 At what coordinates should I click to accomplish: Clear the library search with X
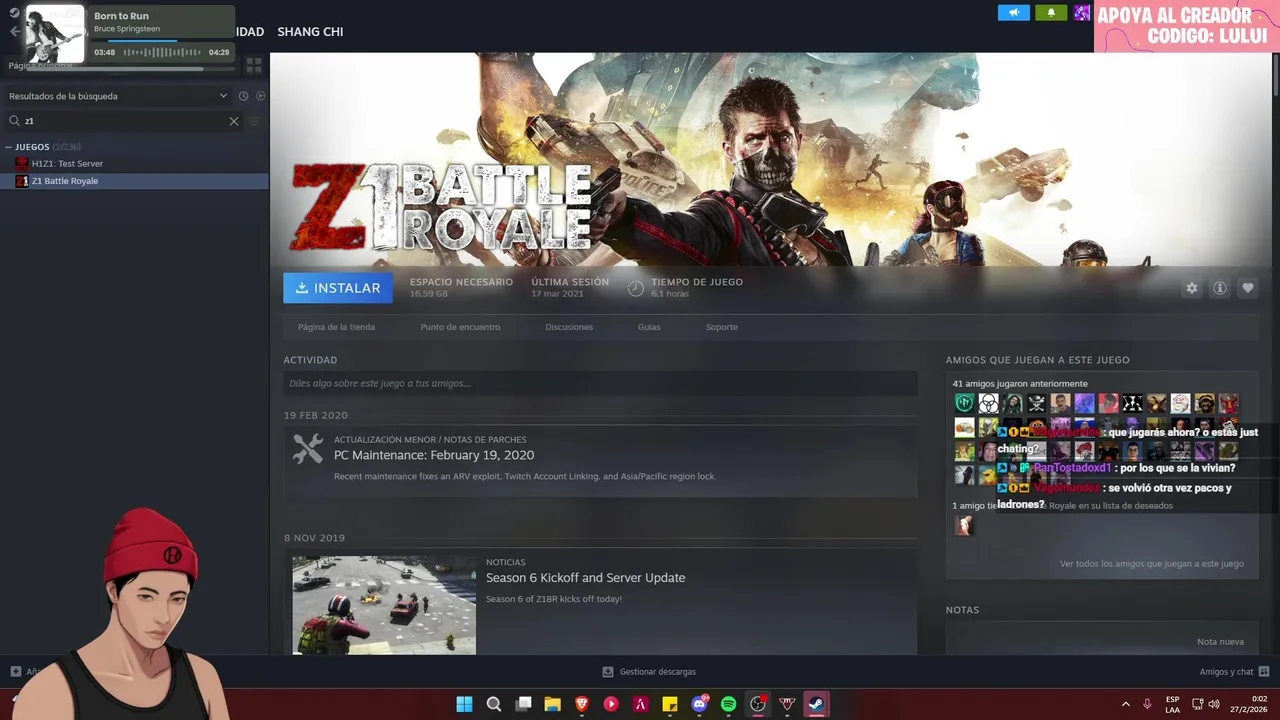(x=234, y=121)
